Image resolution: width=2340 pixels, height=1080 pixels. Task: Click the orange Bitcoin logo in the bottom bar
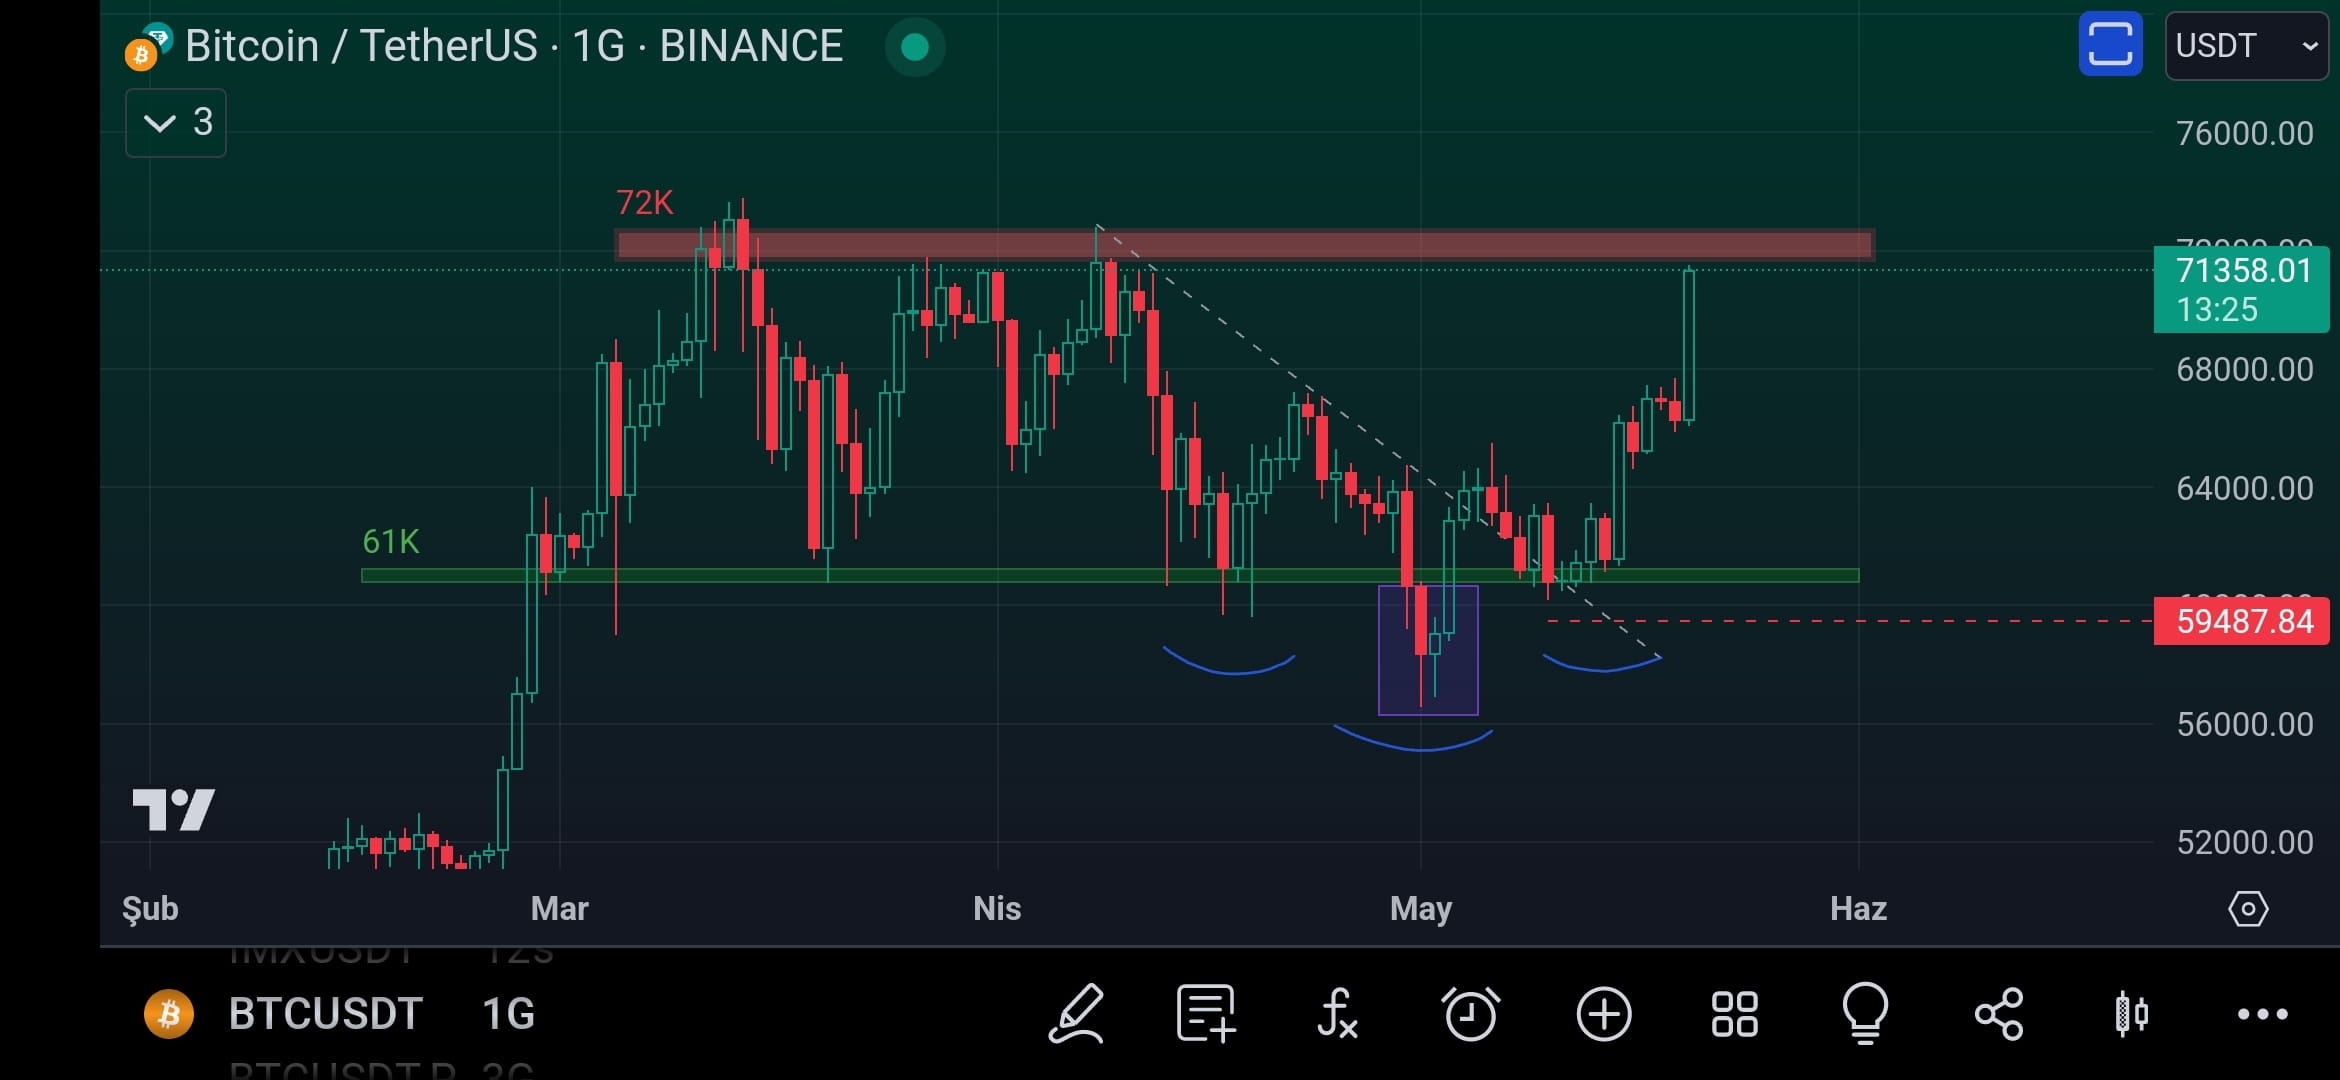[169, 1014]
